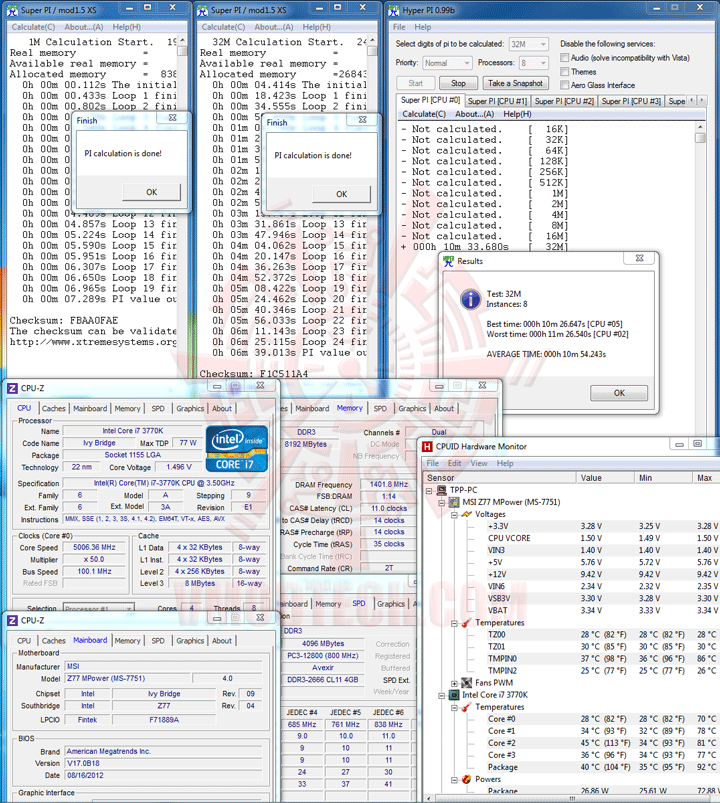Image resolution: width=720 pixels, height=803 pixels.
Task: Open the digits of pi 32M dropdown
Action: point(528,44)
